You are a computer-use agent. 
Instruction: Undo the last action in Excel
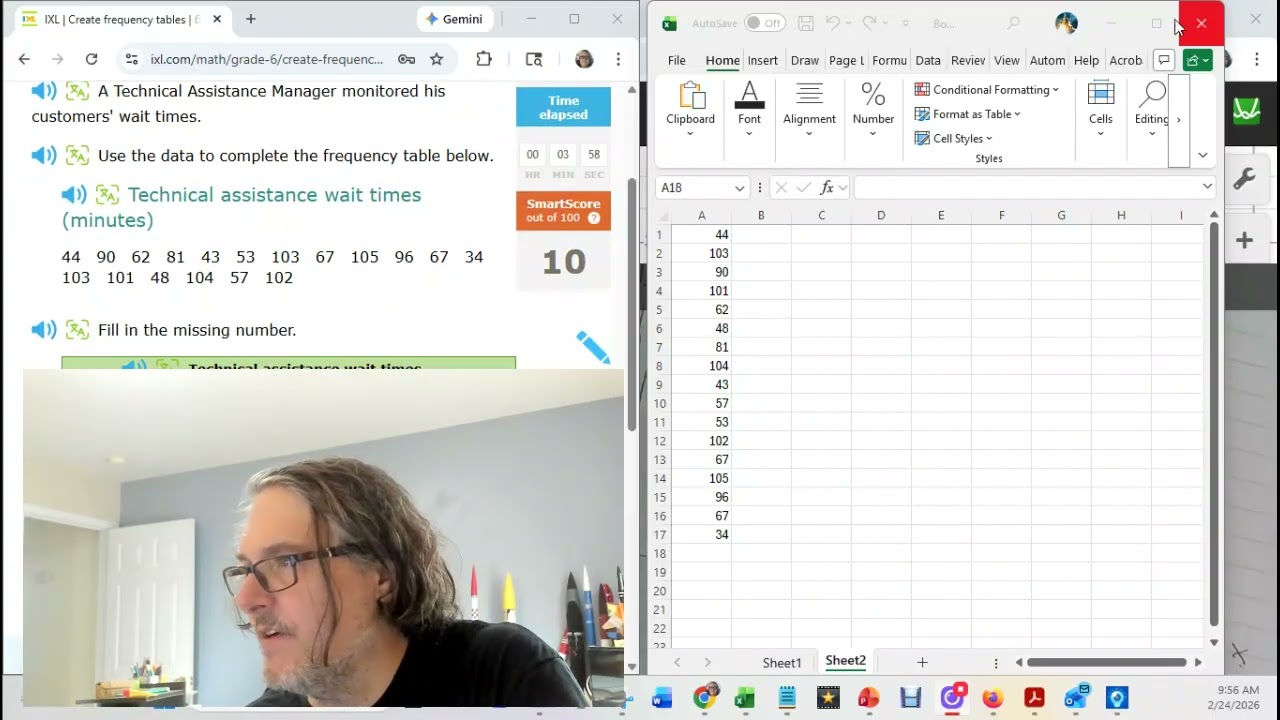(x=832, y=23)
